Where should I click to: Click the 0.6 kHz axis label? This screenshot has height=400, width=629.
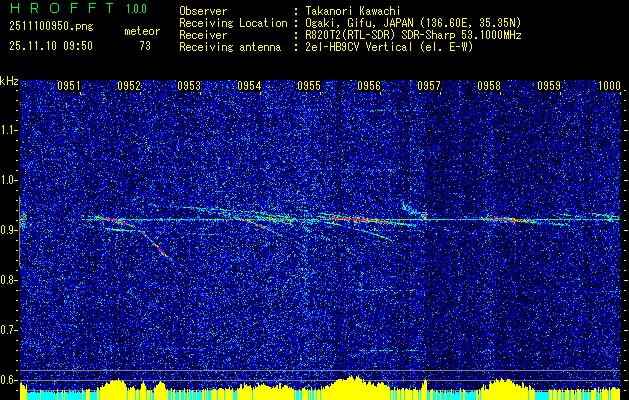click(8, 380)
